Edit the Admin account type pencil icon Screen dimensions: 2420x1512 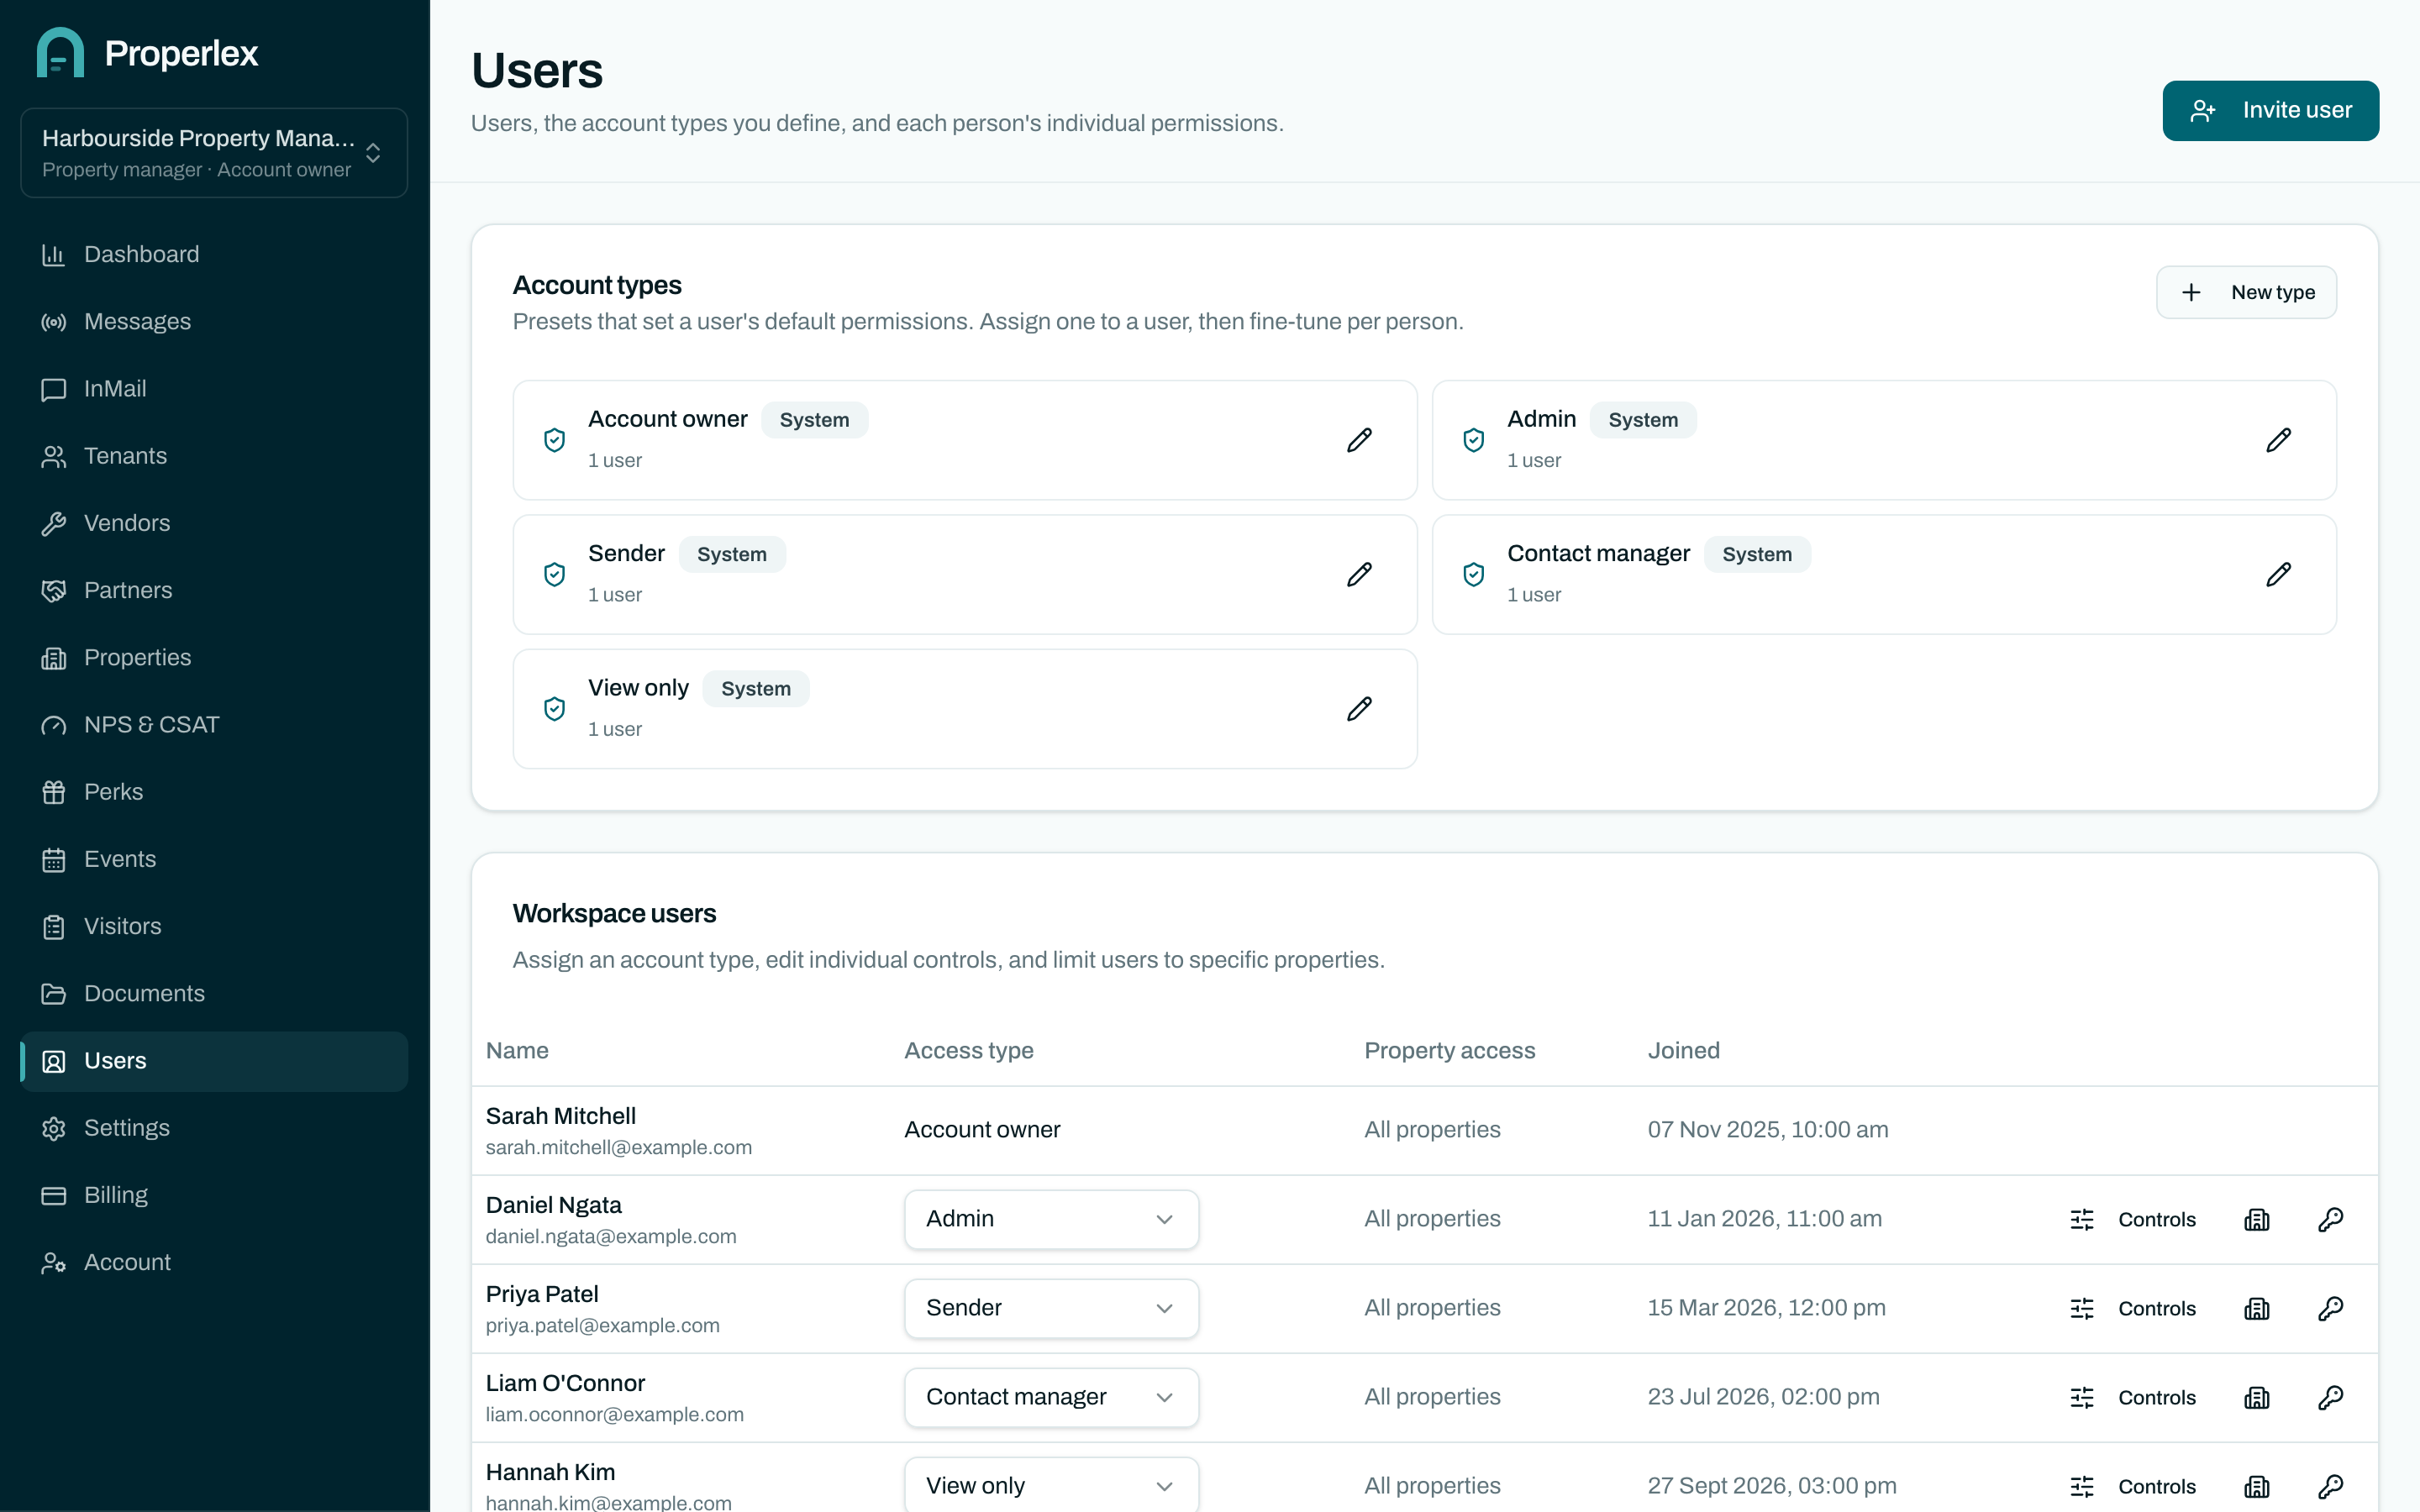2278,440
